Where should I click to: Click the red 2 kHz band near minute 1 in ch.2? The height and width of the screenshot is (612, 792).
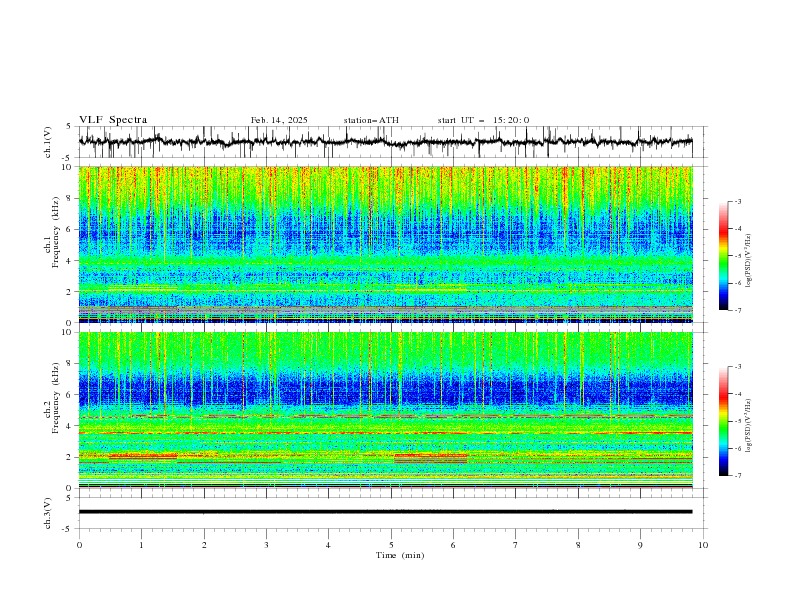143,456
